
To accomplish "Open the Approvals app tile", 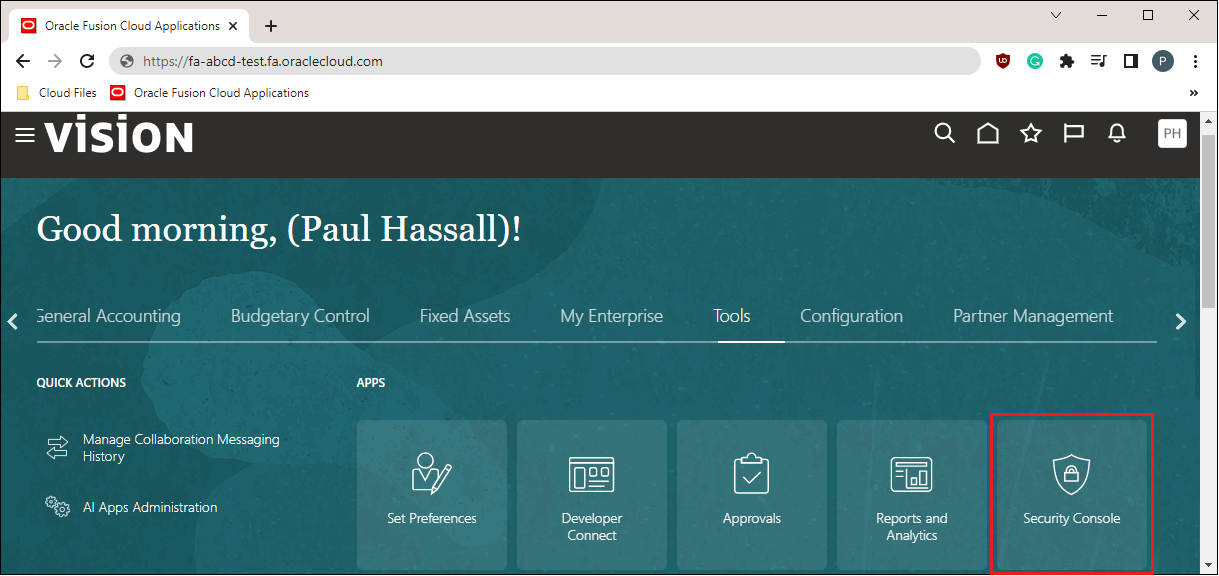I will (752, 495).
